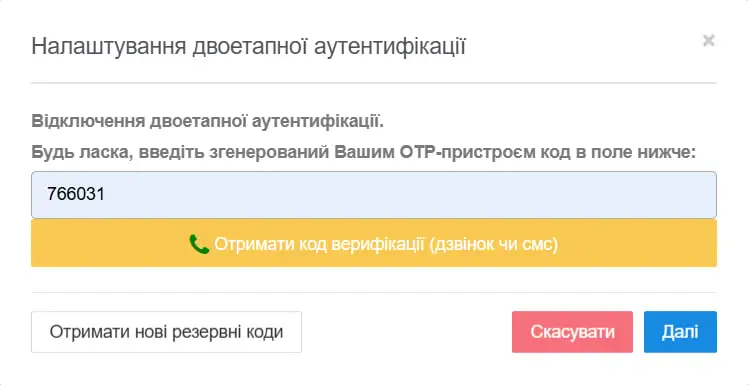
Task: Place cursor after the 766031 code
Action: pos(106,195)
